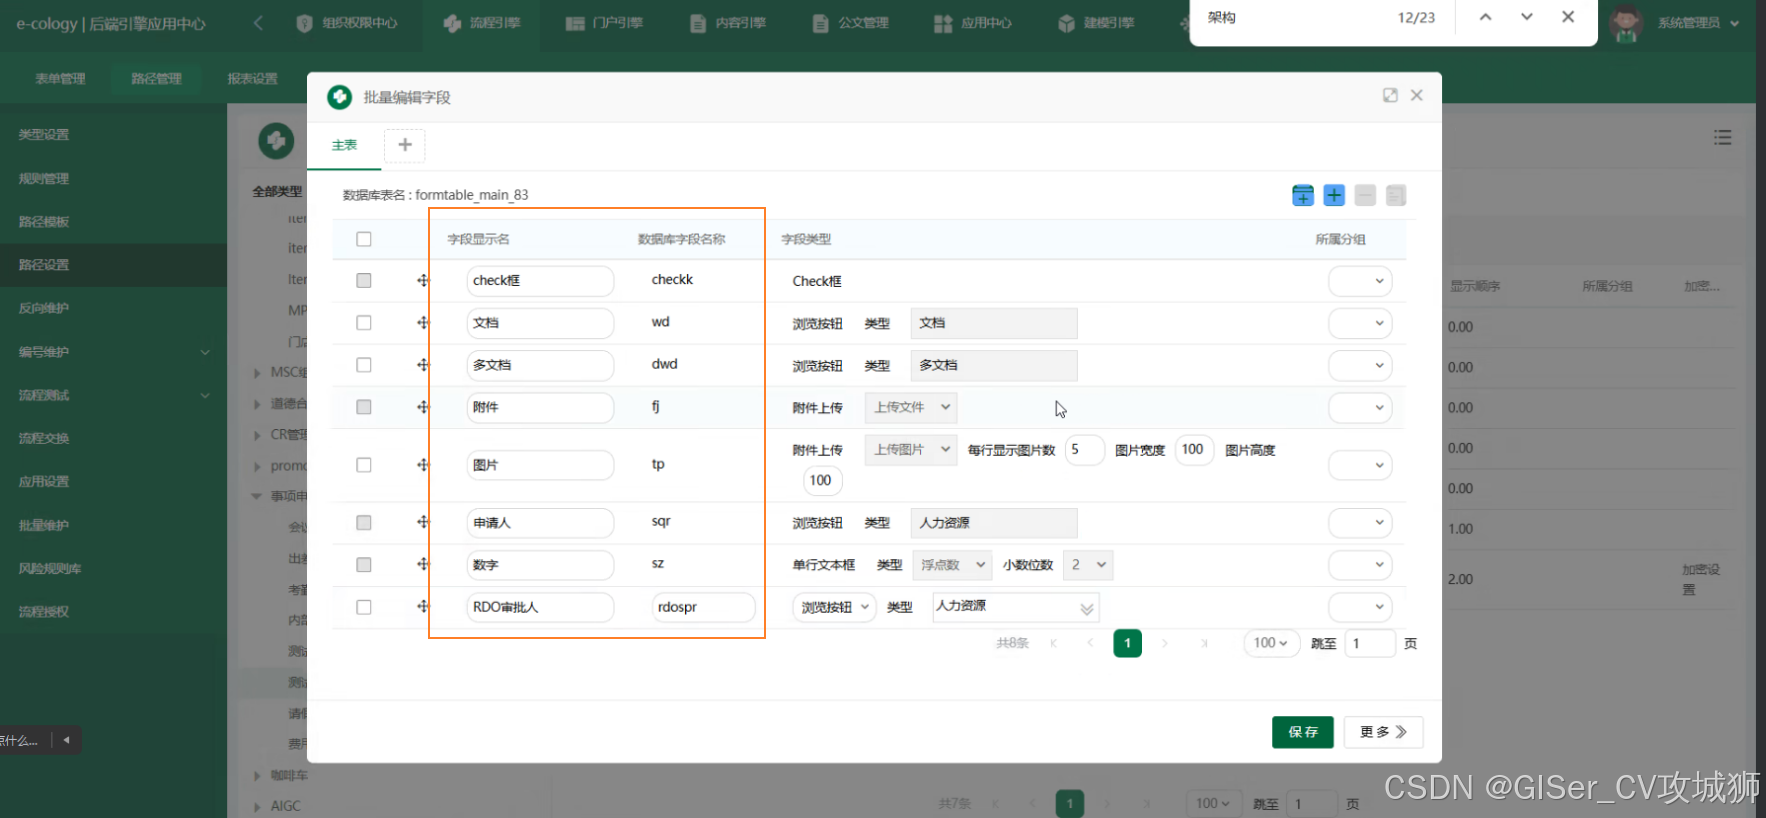This screenshot has width=1766, height=818.
Task: Click the next match arrow in find bar
Action: pos(1526,17)
